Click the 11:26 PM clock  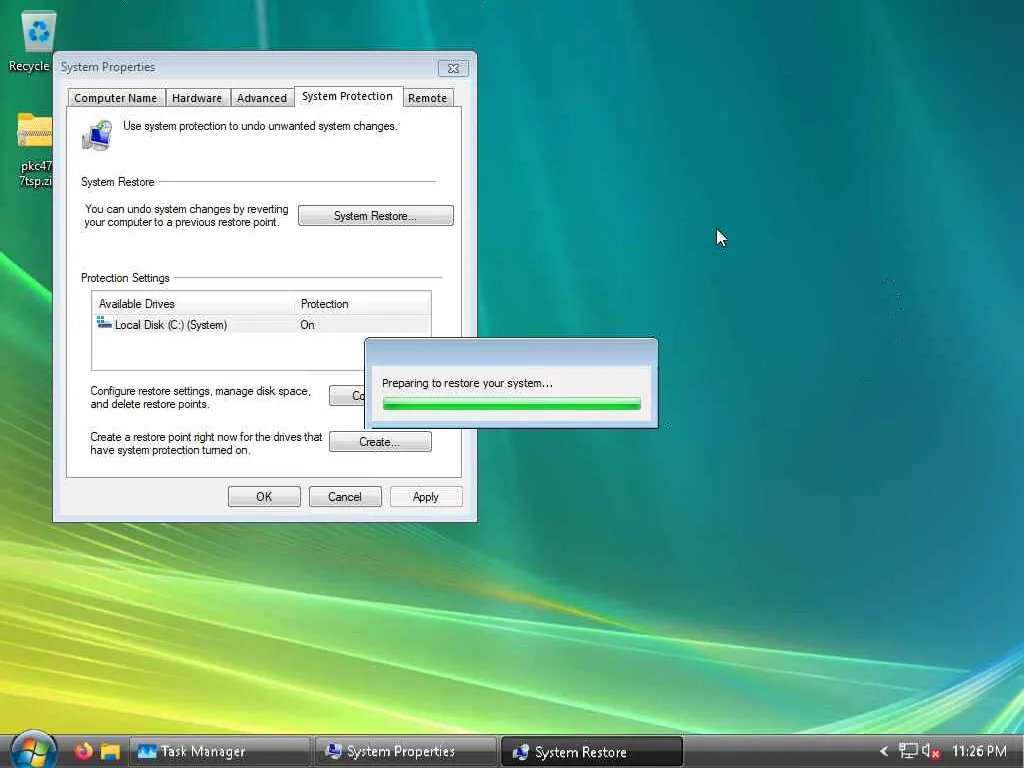click(979, 752)
